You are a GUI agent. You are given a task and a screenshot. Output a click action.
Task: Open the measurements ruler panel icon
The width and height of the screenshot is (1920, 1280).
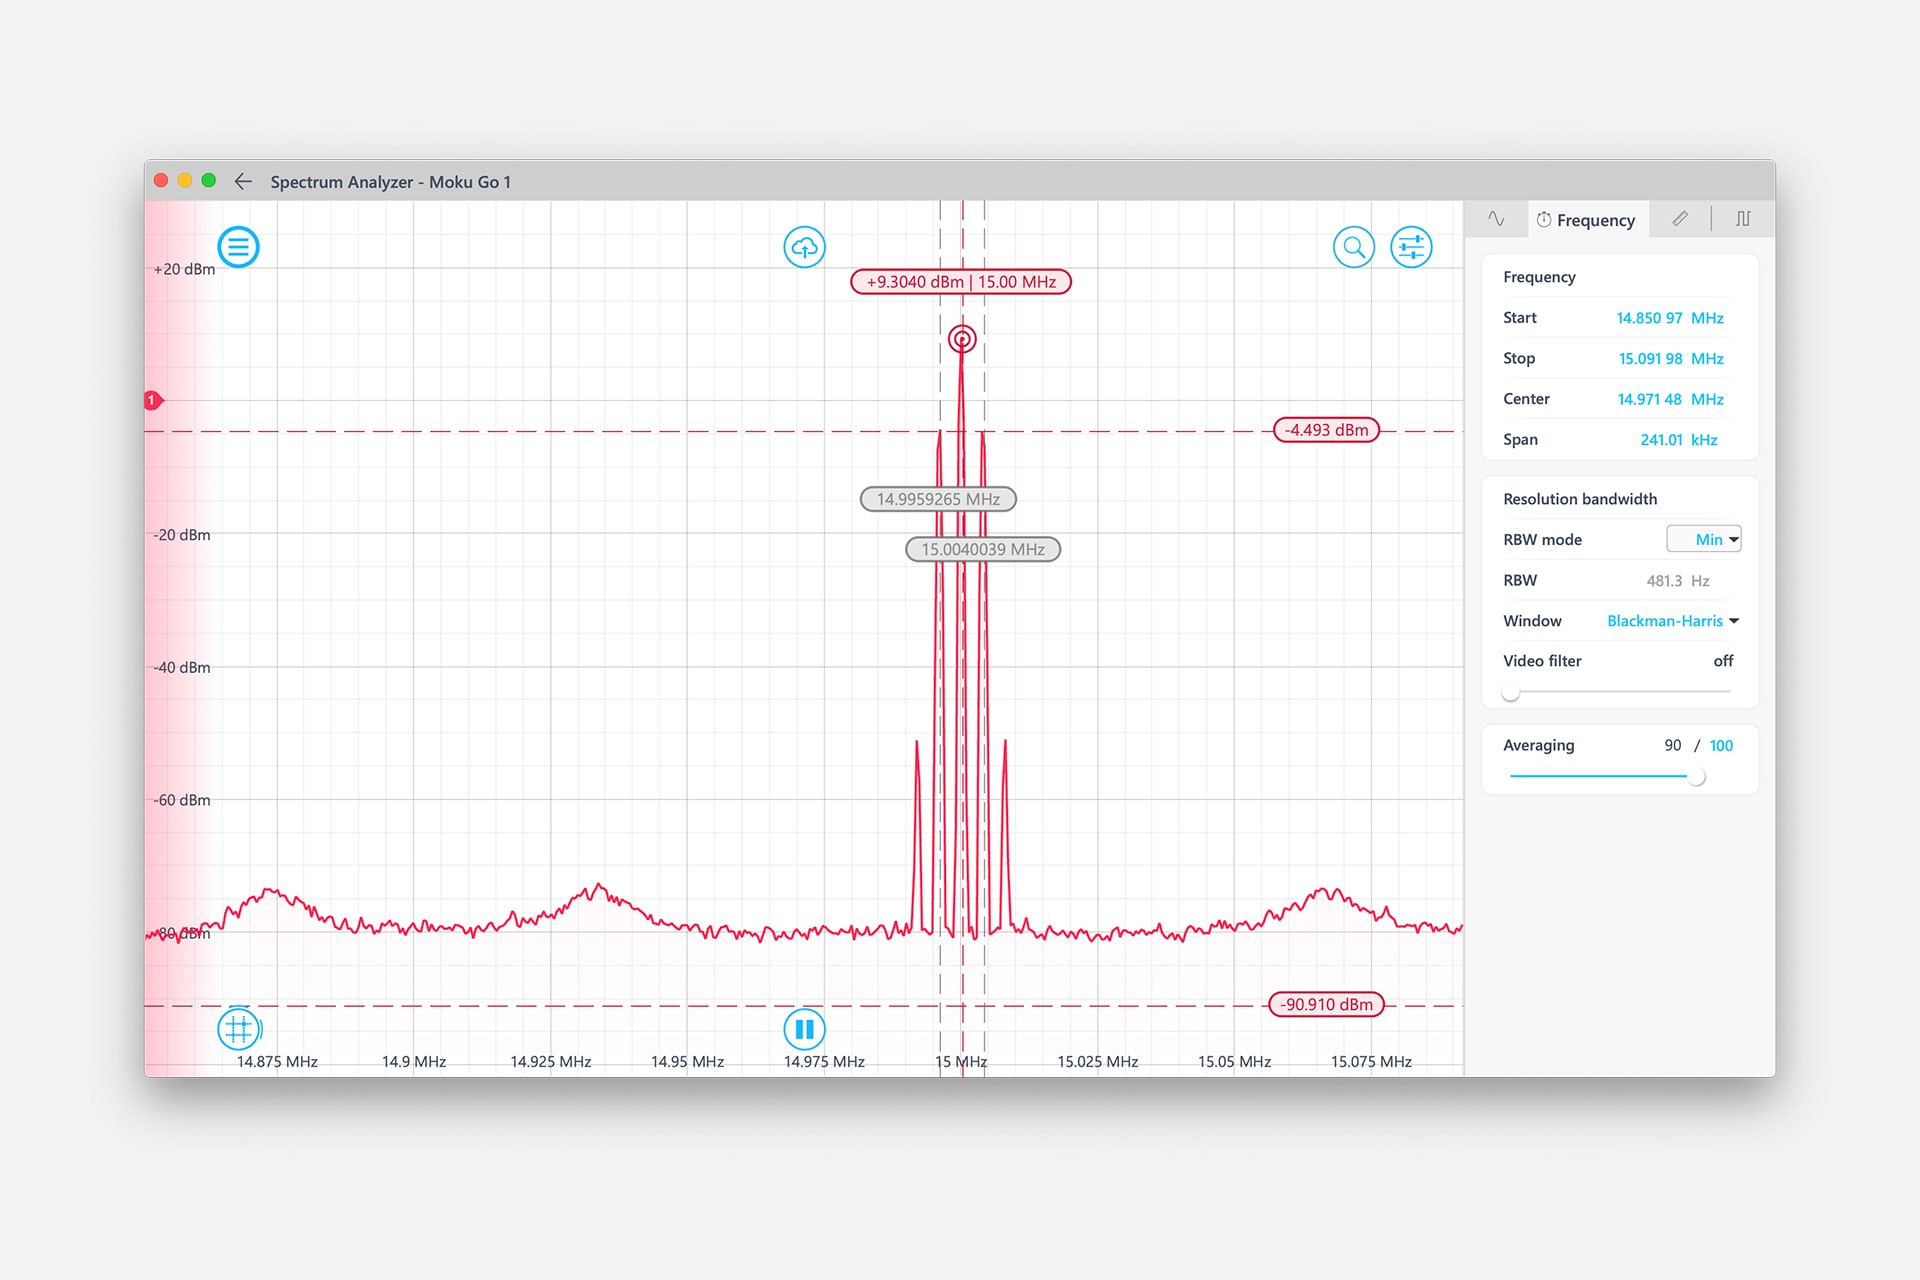tap(1679, 218)
